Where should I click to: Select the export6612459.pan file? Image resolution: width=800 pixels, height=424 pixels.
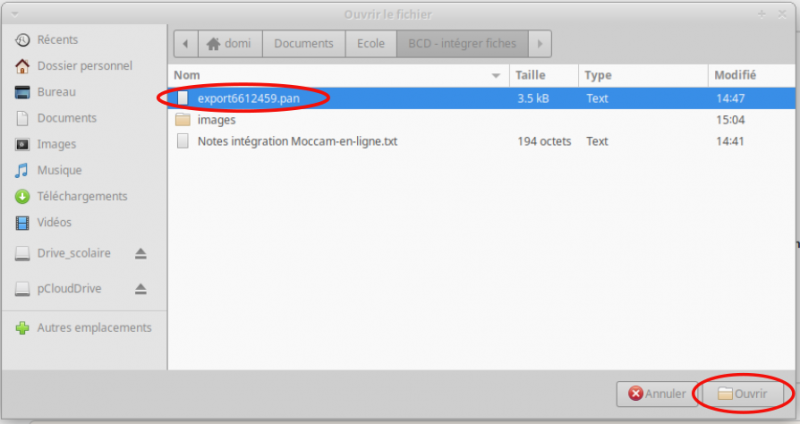coord(262,98)
